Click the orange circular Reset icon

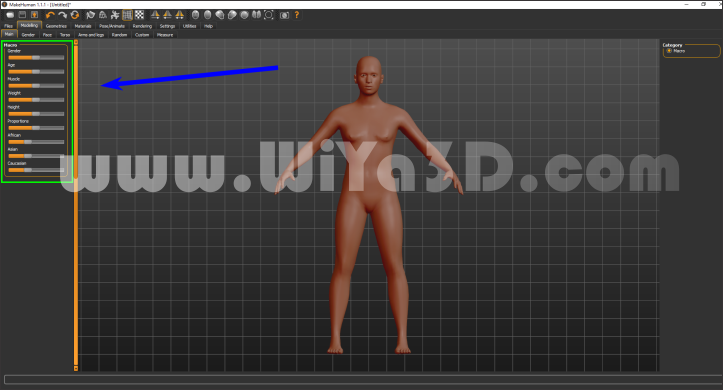pyautogui.click(x=75, y=15)
